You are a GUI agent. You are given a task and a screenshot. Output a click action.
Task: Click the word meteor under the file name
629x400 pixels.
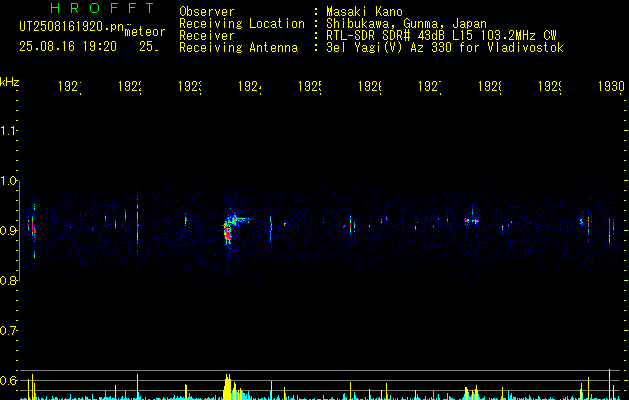click(x=145, y=32)
